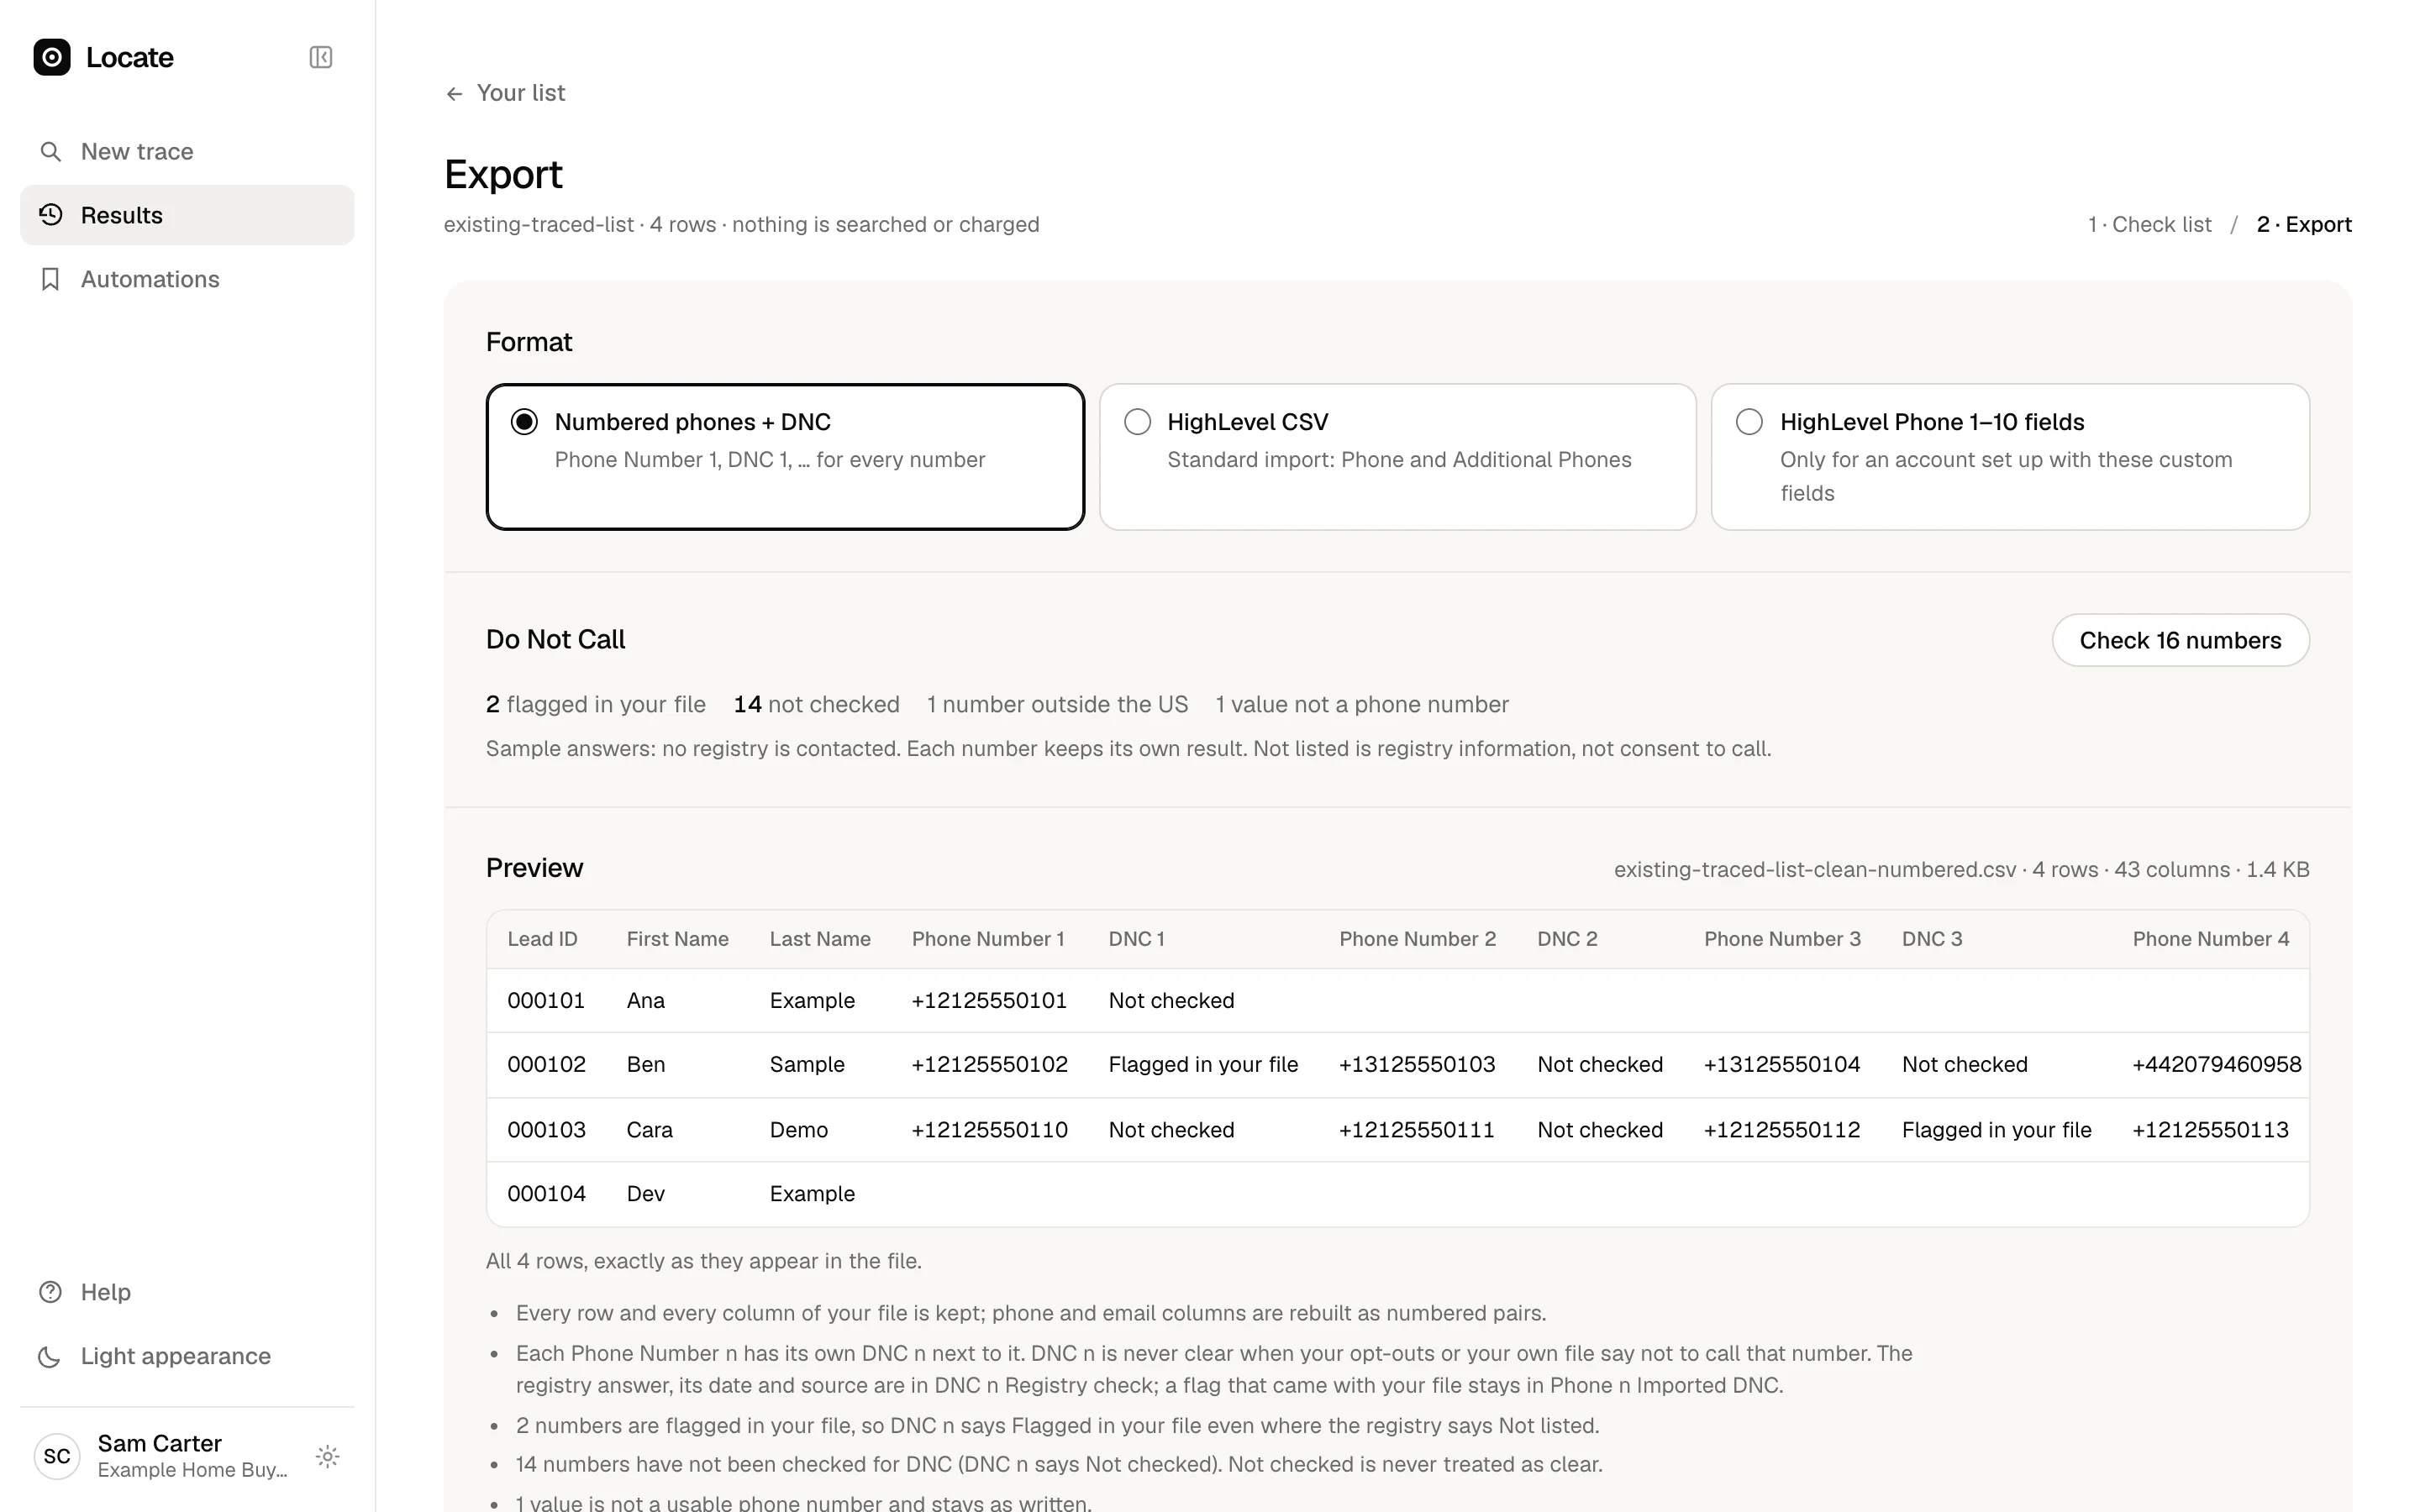Open Results in sidebar
Image resolution: width=2420 pixels, height=1512 pixels.
click(187, 215)
